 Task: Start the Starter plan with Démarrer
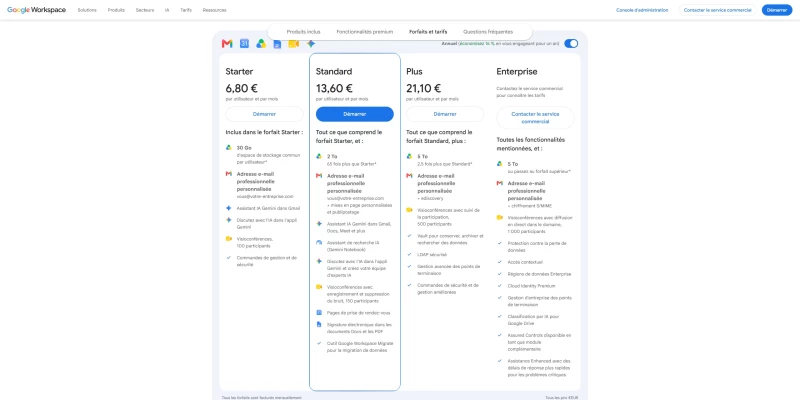tap(264, 114)
